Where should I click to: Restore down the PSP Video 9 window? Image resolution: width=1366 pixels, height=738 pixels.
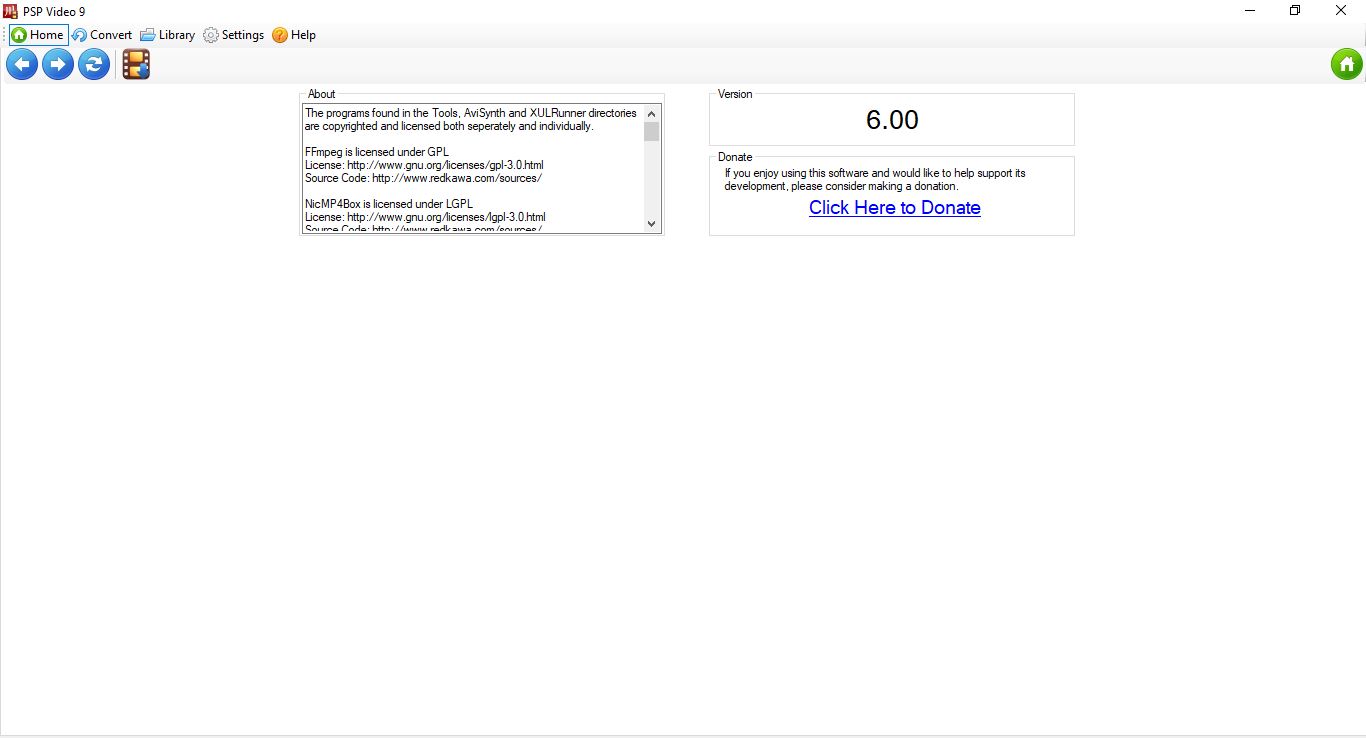click(1295, 11)
